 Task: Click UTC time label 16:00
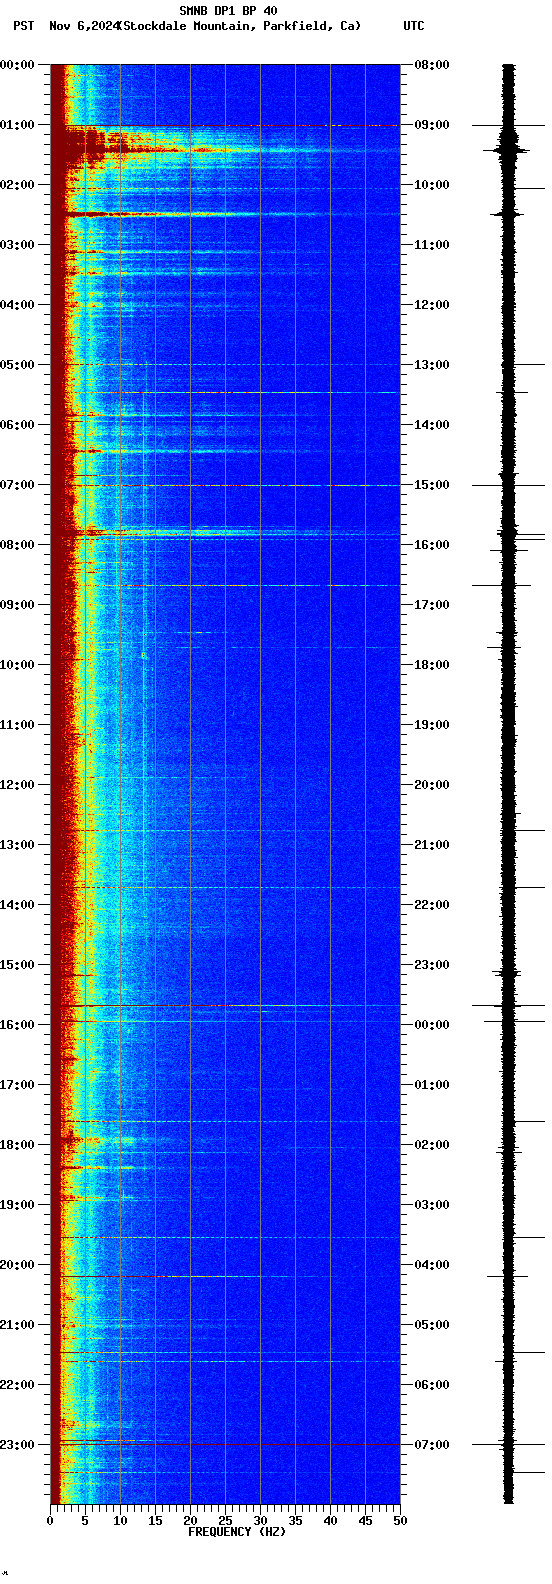point(432,545)
